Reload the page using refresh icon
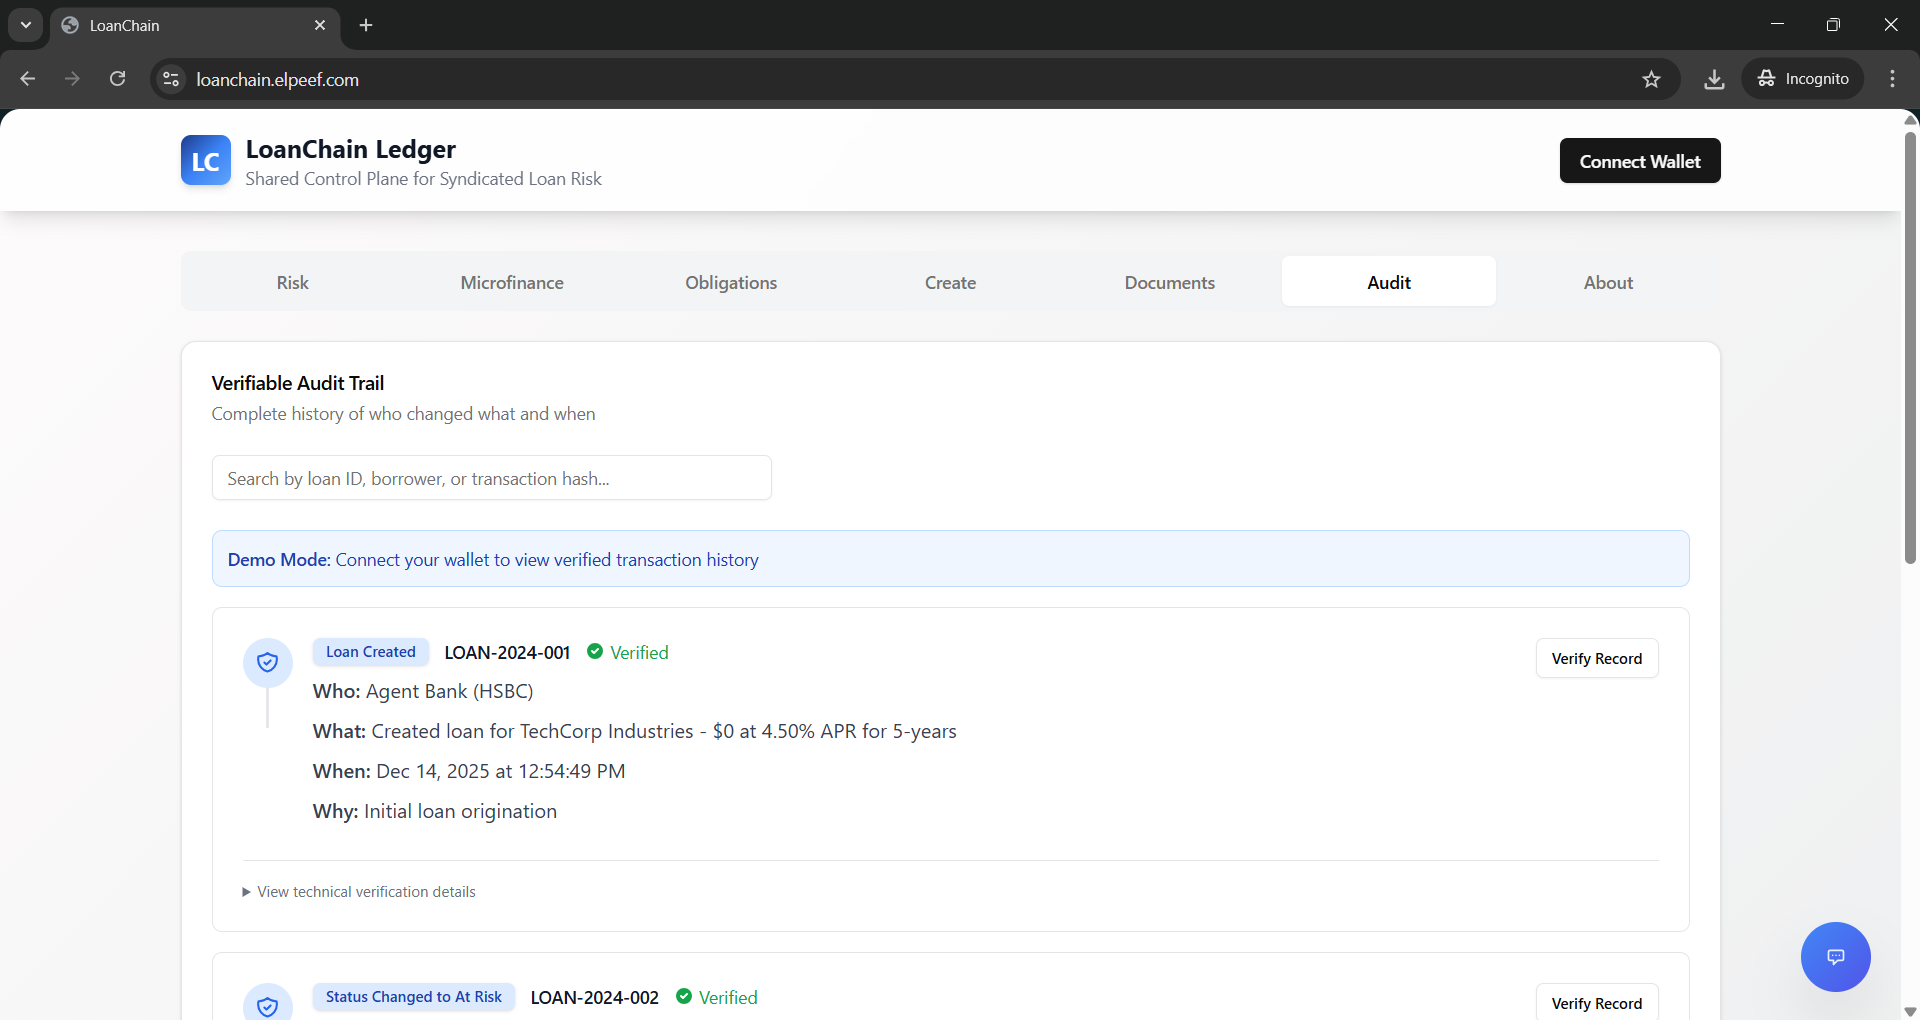1920x1020 pixels. [x=118, y=79]
